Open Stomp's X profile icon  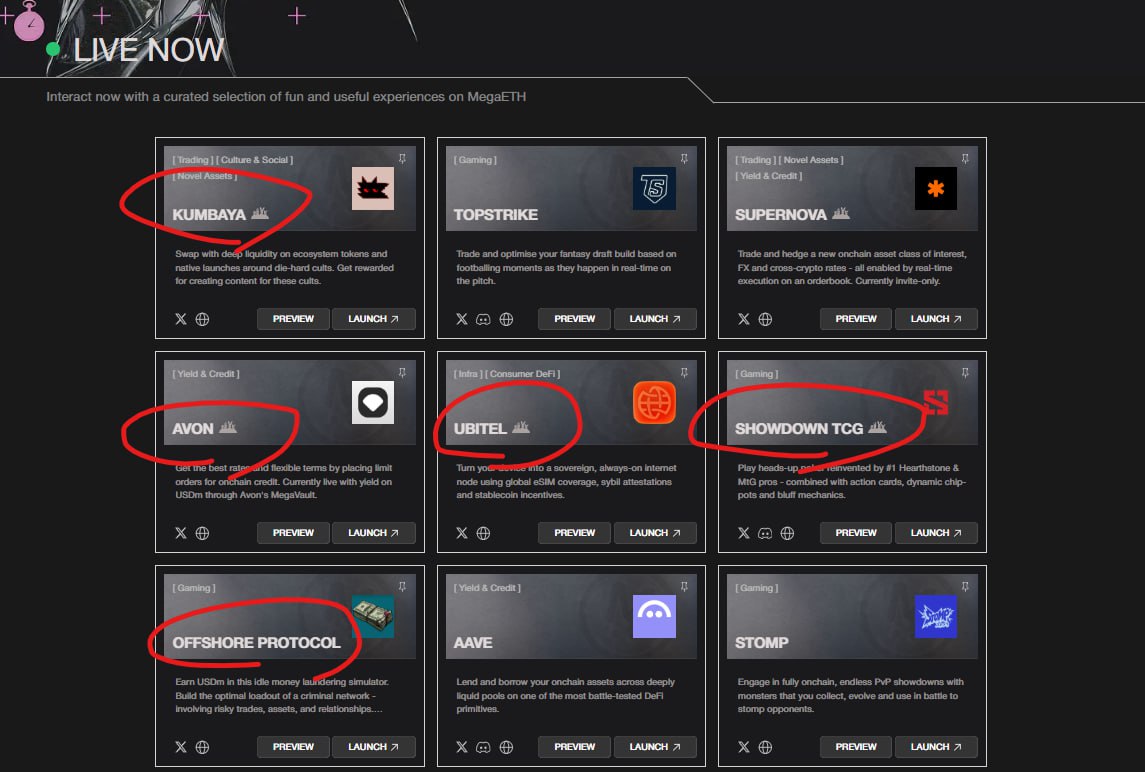coord(743,747)
